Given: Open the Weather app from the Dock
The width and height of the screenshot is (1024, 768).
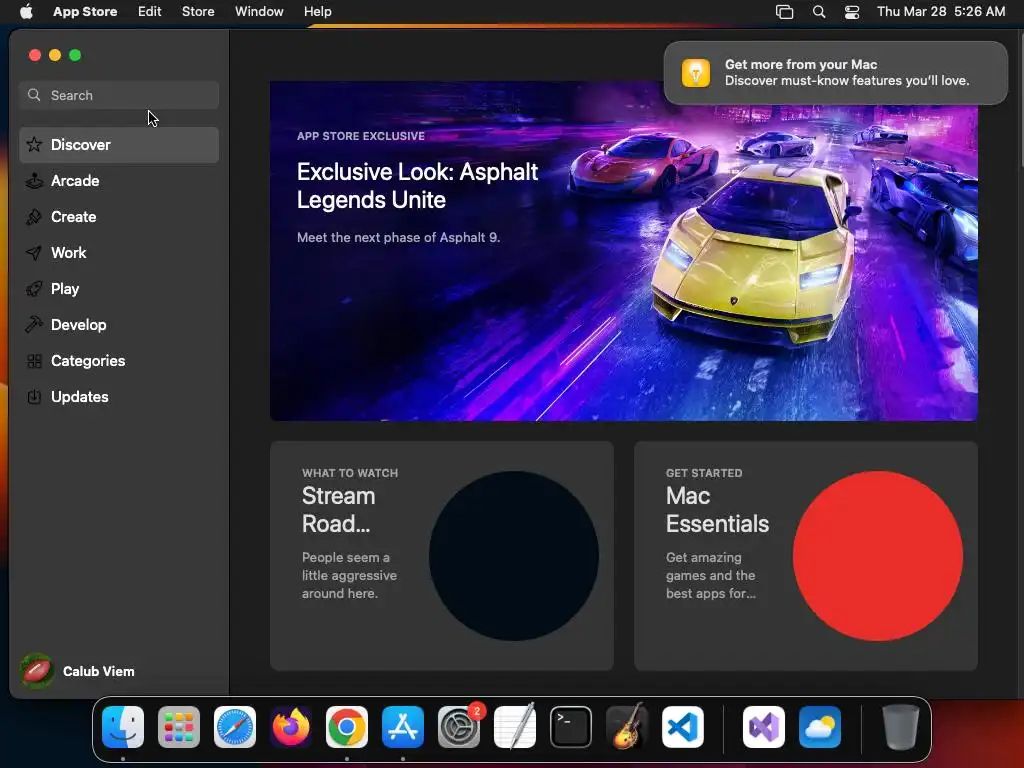Looking at the screenshot, I should (x=820, y=727).
